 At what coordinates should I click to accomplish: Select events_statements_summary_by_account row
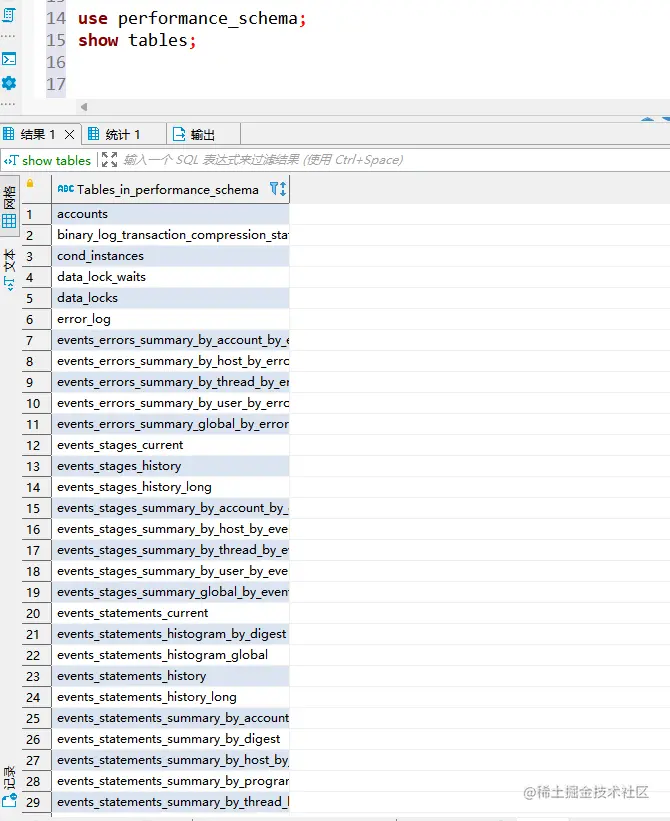[170, 718]
